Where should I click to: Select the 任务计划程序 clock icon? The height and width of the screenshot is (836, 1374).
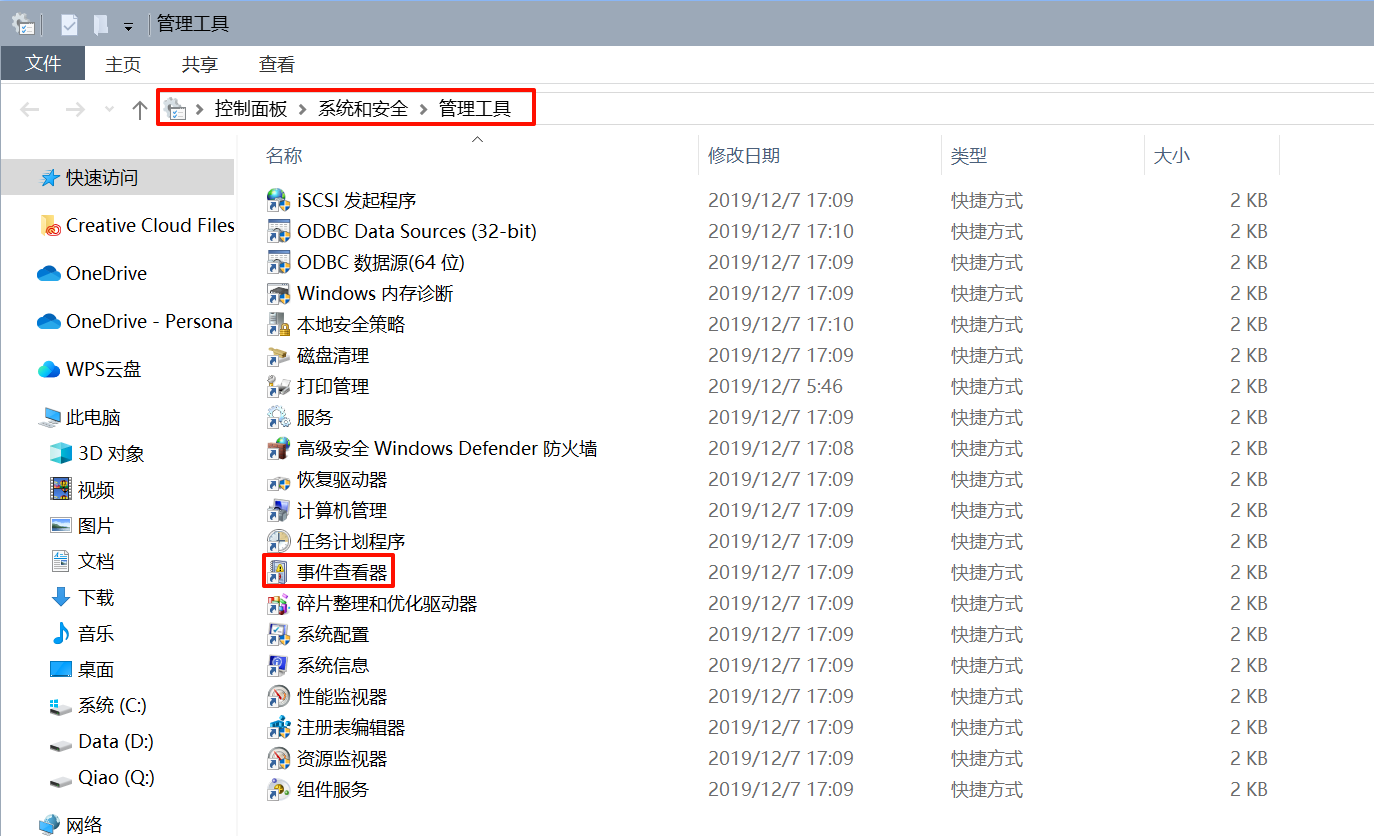[278, 541]
